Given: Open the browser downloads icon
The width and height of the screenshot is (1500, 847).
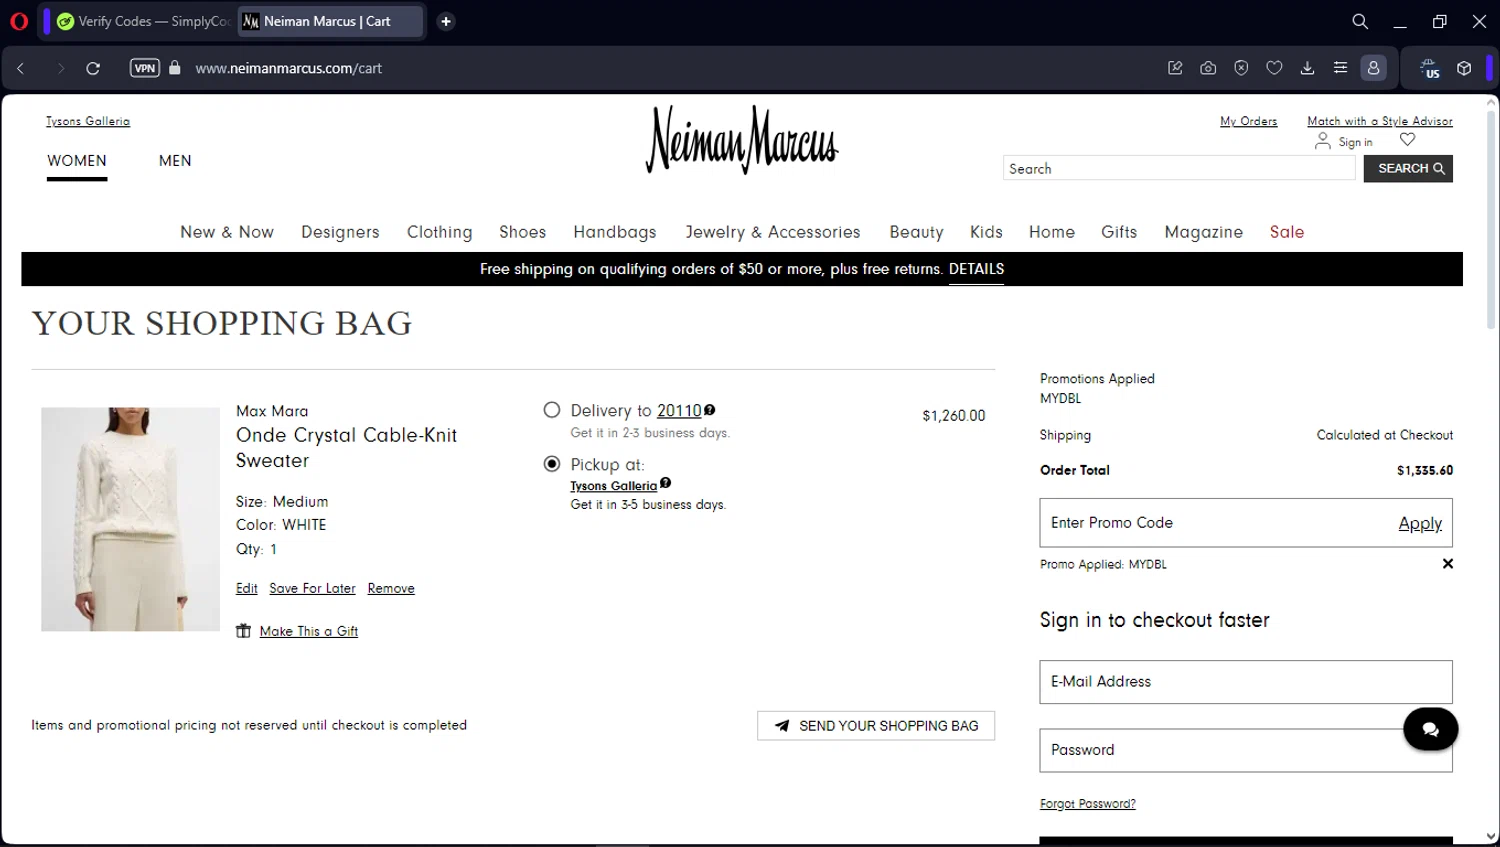Looking at the screenshot, I should (x=1307, y=68).
